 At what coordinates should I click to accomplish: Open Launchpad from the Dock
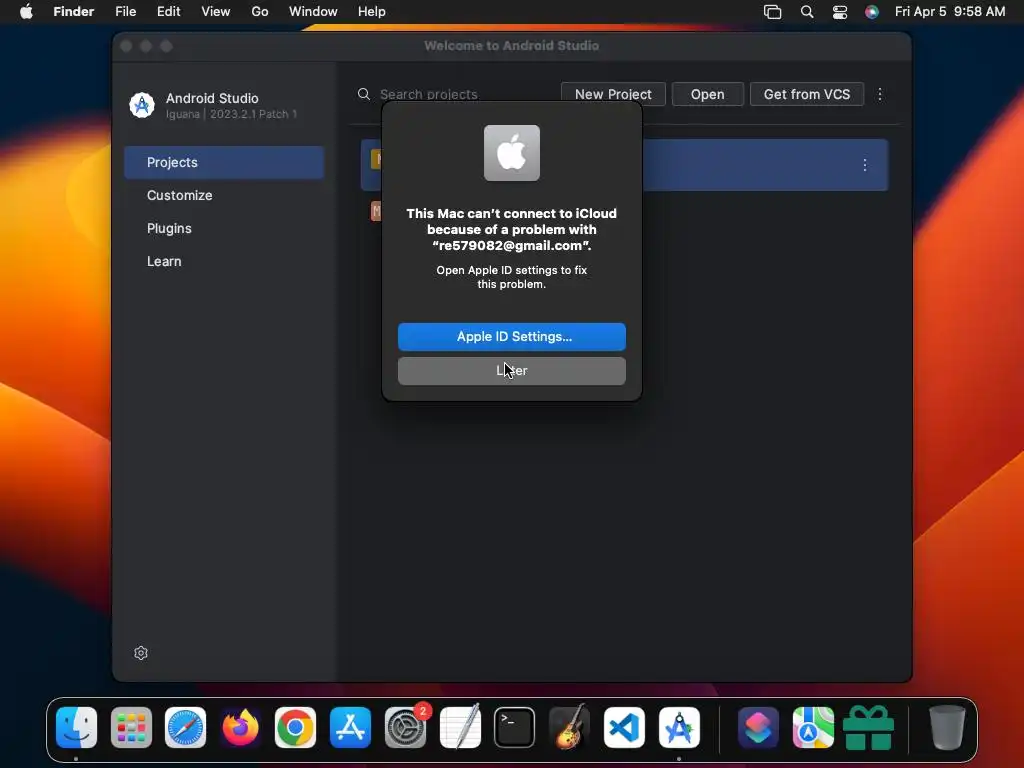131,728
